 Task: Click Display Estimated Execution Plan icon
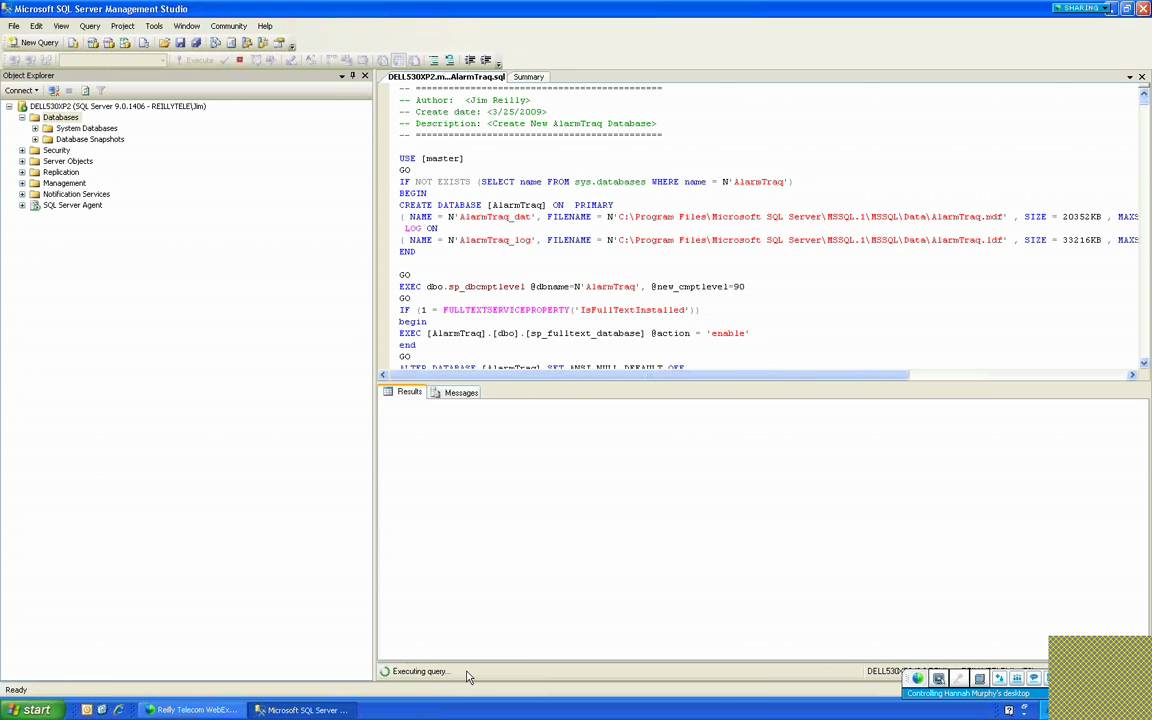tap(256, 60)
